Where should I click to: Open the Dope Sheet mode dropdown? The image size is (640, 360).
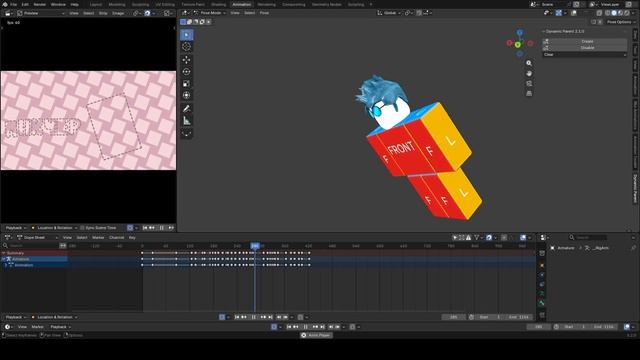pos(37,238)
